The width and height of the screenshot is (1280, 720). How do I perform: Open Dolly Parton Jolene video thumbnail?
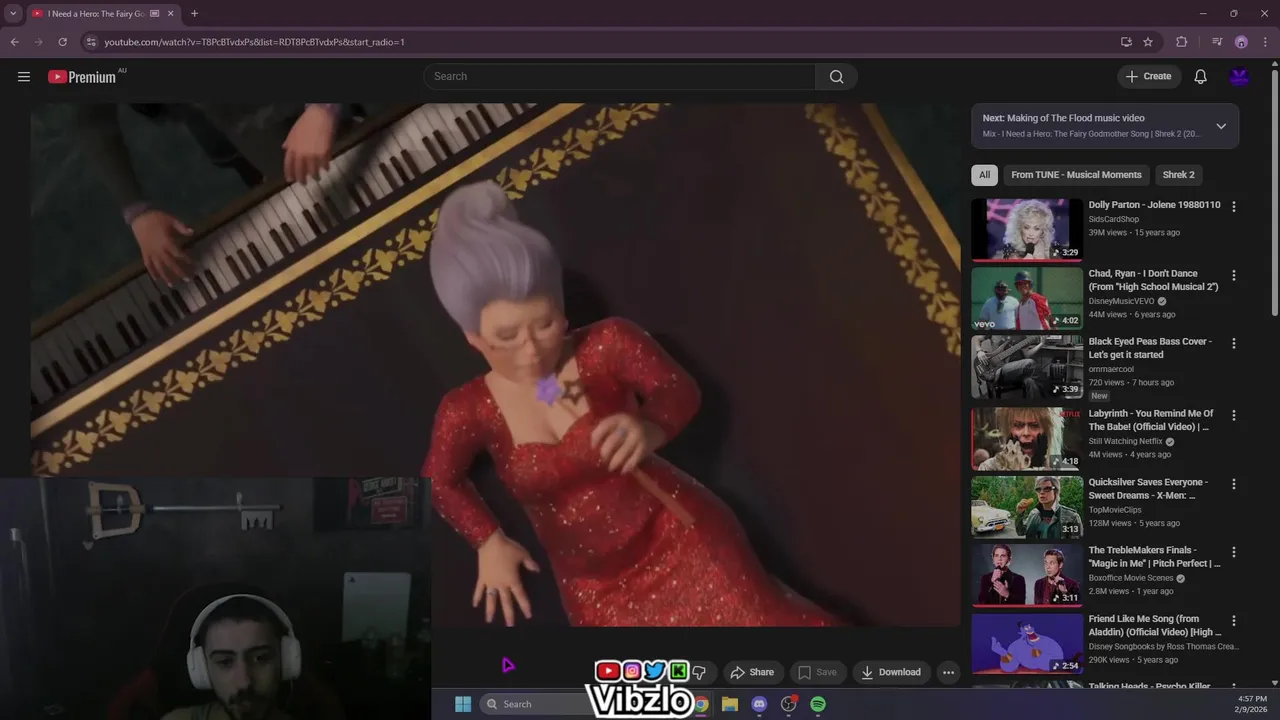pos(1027,229)
